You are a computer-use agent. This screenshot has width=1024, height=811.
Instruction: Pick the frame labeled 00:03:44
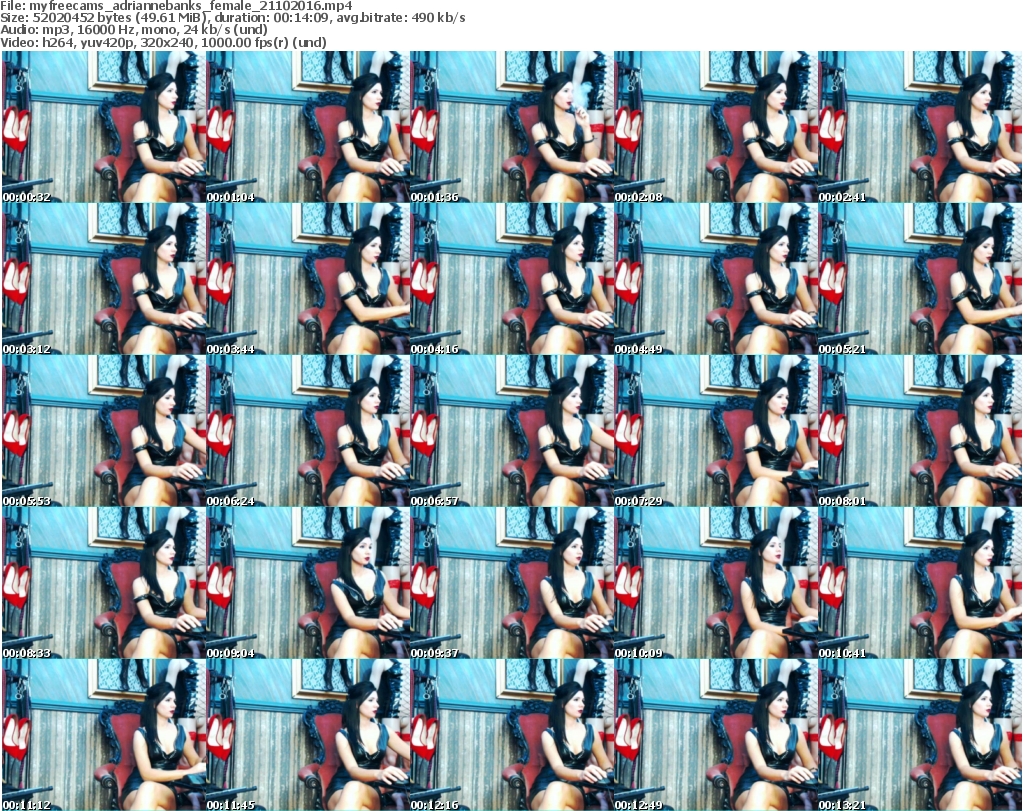[308, 279]
